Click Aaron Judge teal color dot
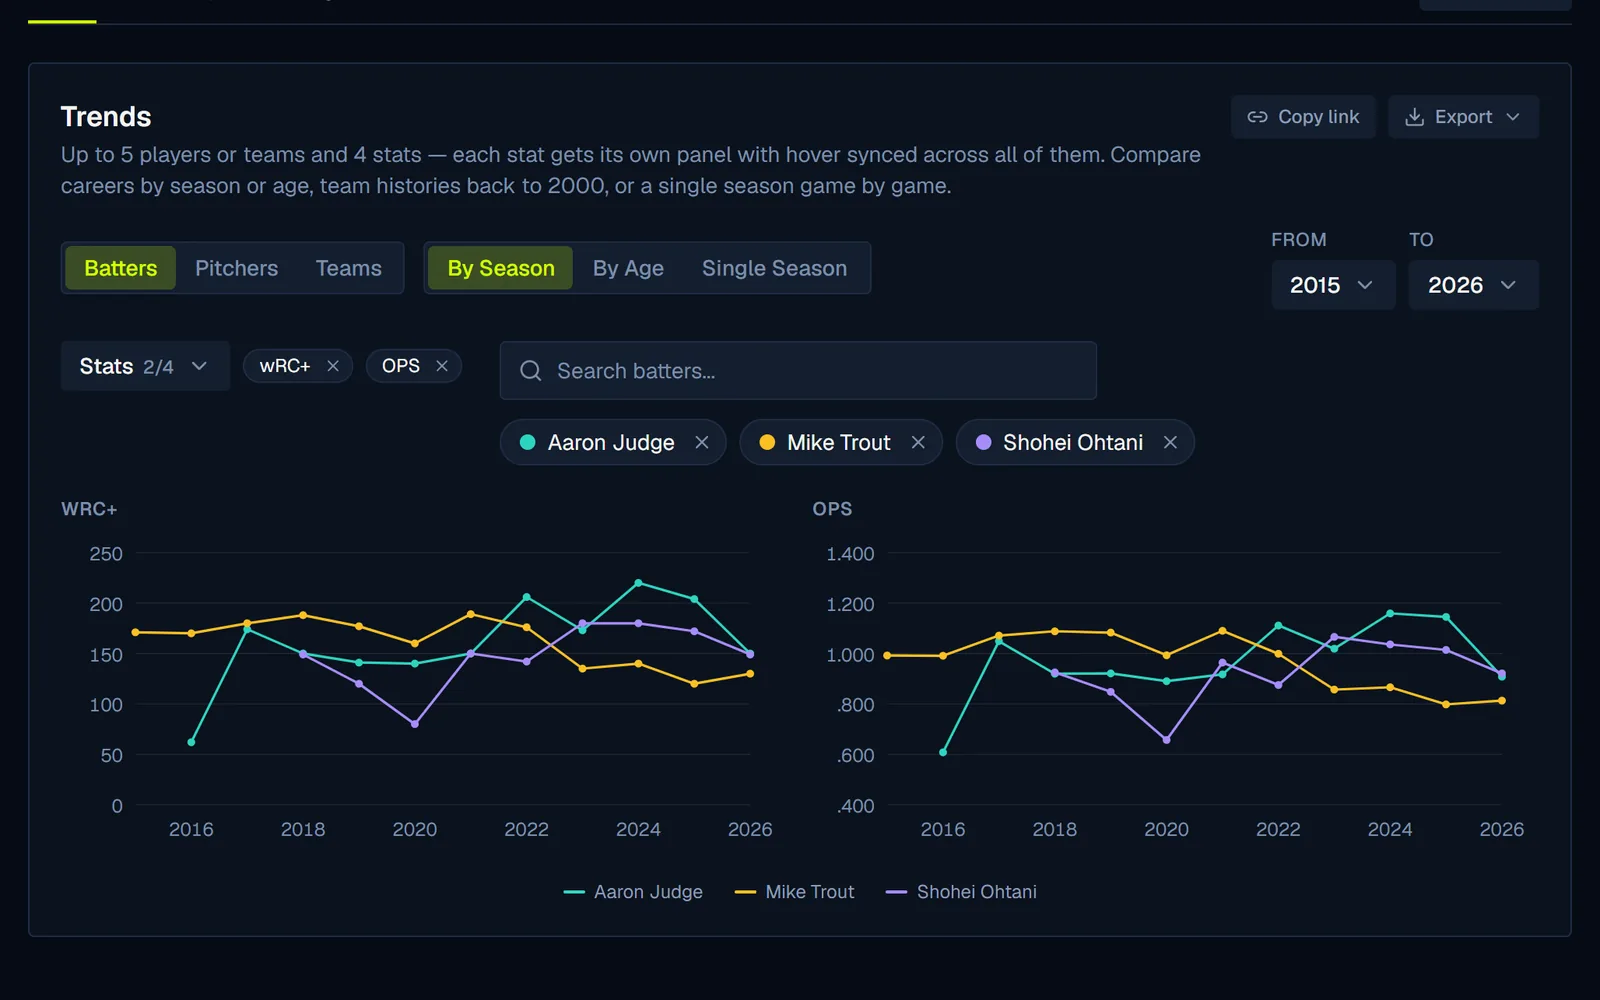 coord(528,442)
